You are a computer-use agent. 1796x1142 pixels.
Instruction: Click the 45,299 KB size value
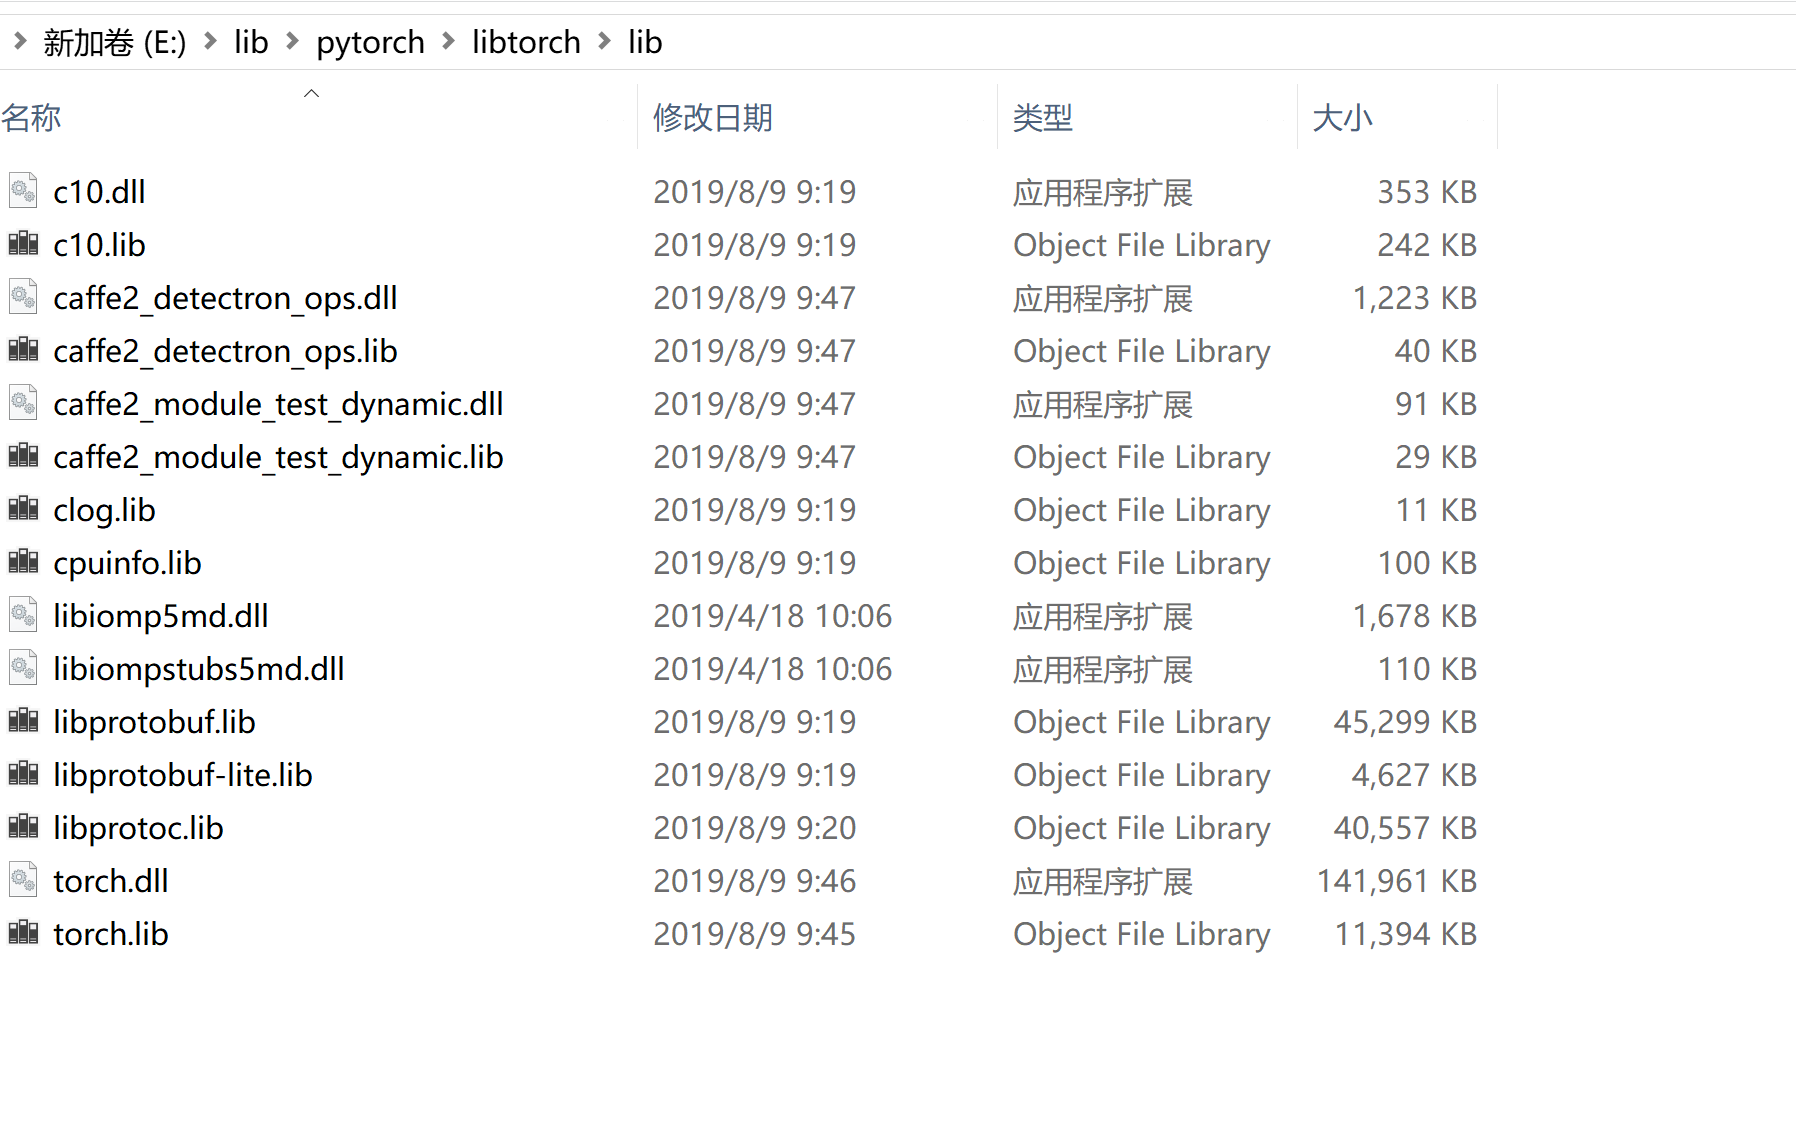point(1405,722)
